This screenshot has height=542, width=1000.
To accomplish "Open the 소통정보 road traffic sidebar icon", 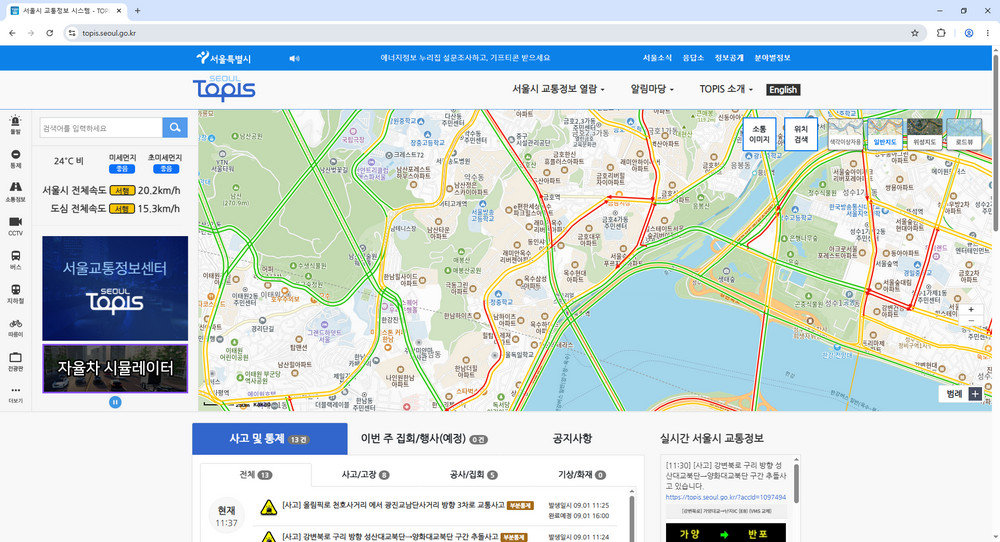I will pyautogui.click(x=15, y=192).
